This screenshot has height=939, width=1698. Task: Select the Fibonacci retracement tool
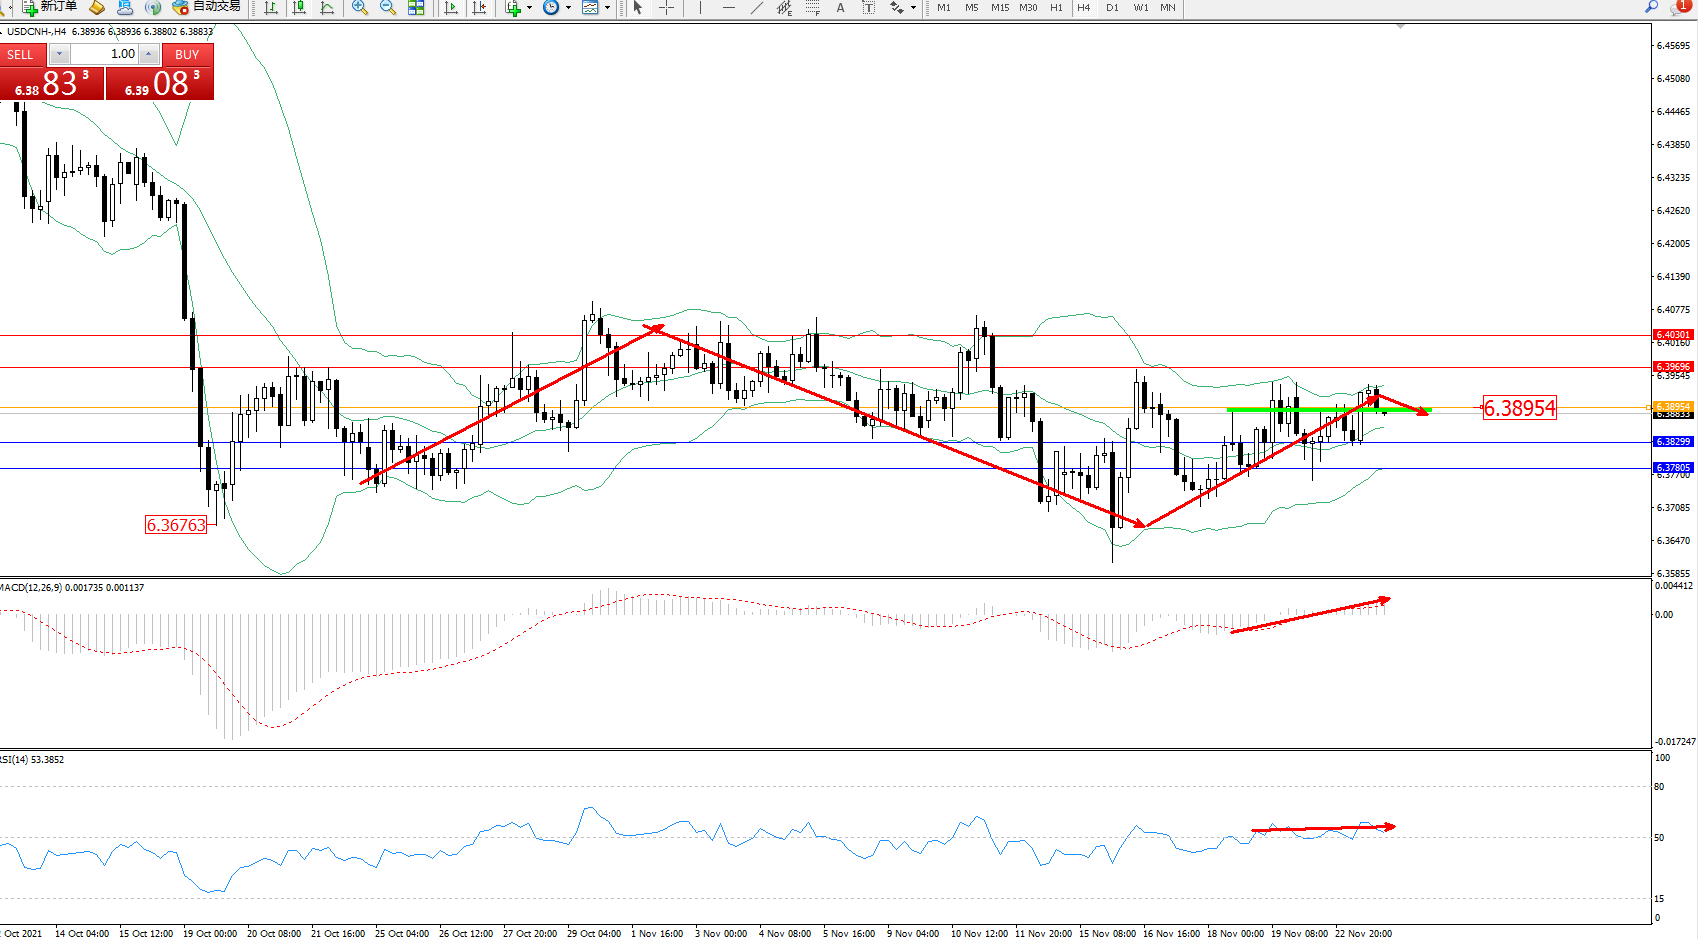[x=813, y=8]
